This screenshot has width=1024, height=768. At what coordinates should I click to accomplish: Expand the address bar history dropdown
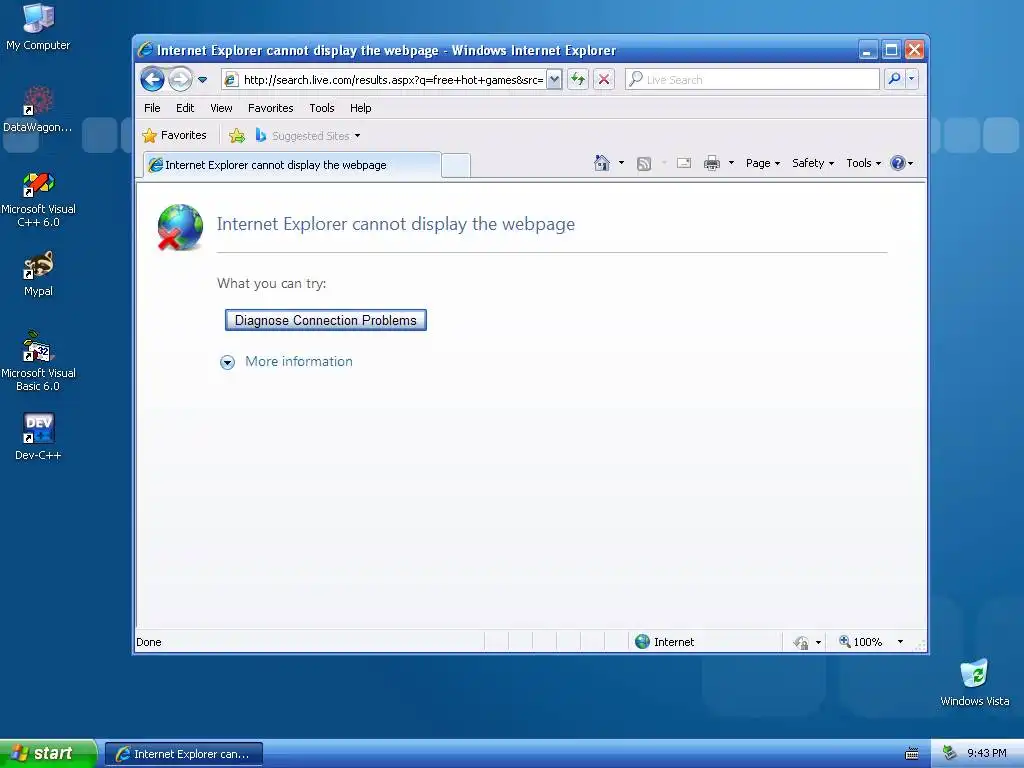pos(554,80)
